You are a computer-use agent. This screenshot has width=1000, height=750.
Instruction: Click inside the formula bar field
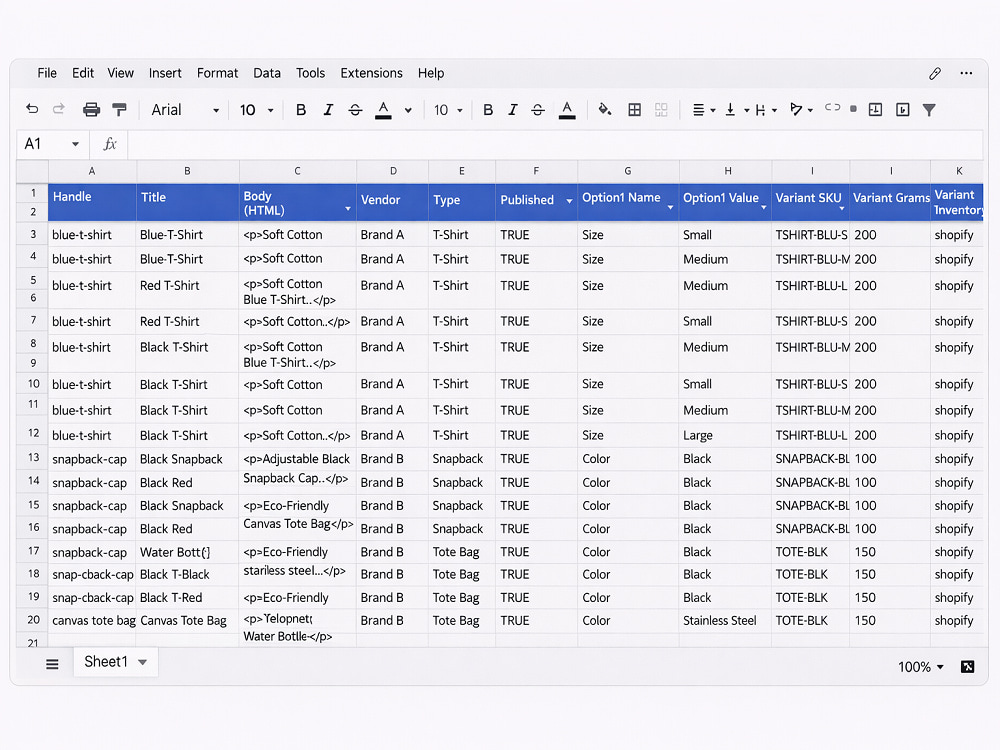click(x=555, y=144)
